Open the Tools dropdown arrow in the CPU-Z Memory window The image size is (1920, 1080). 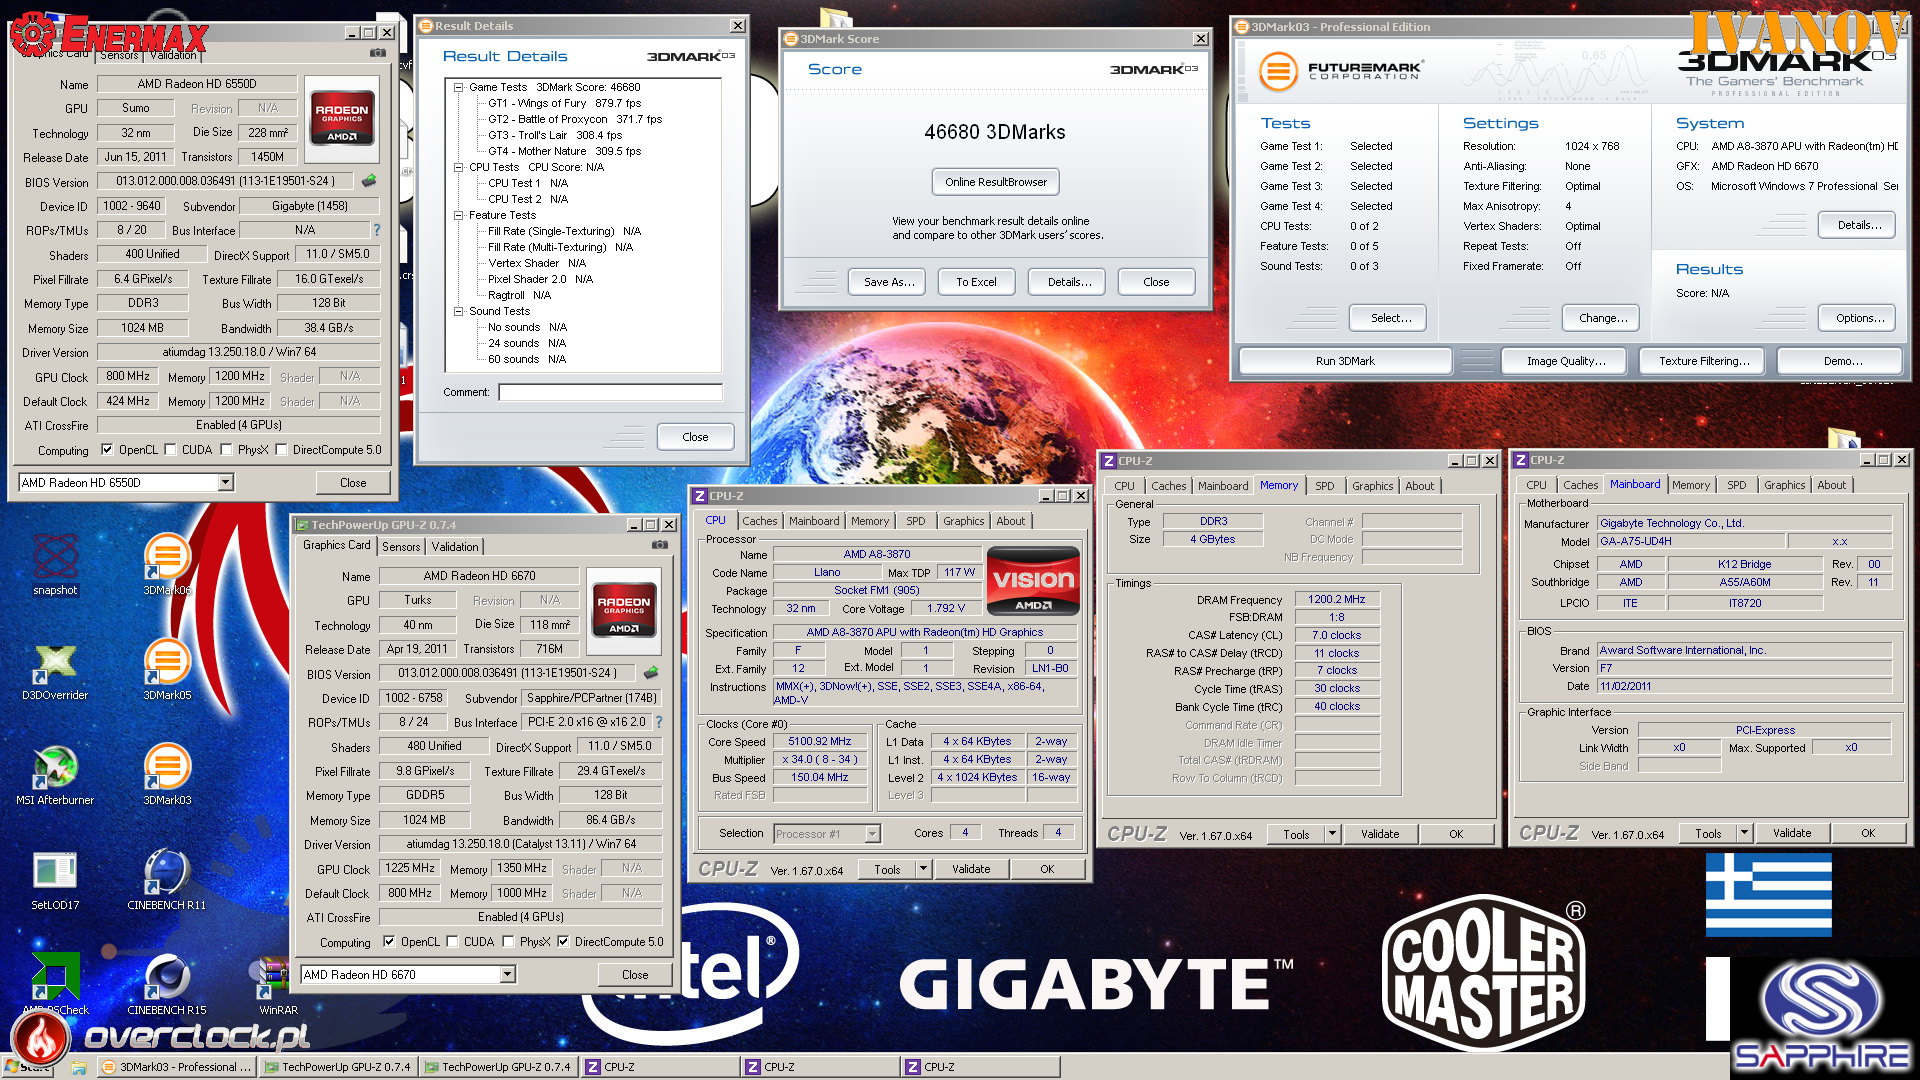pos(1332,833)
